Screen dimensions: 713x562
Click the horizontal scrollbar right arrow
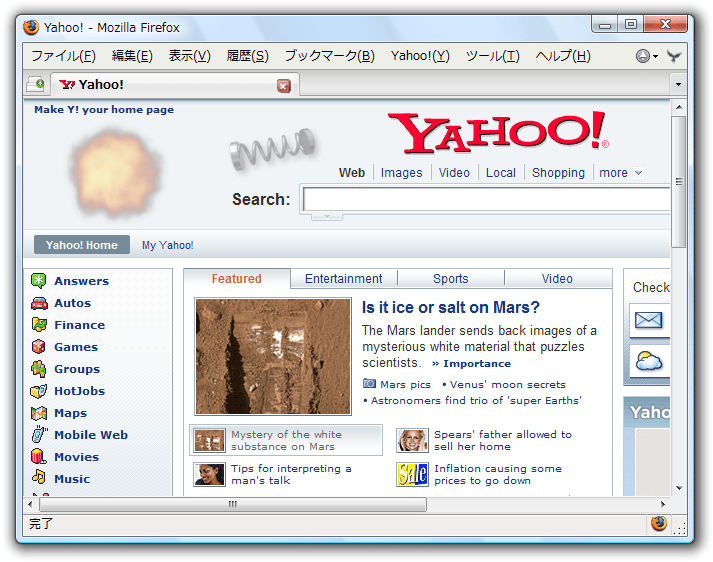click(x=663, y=504)
